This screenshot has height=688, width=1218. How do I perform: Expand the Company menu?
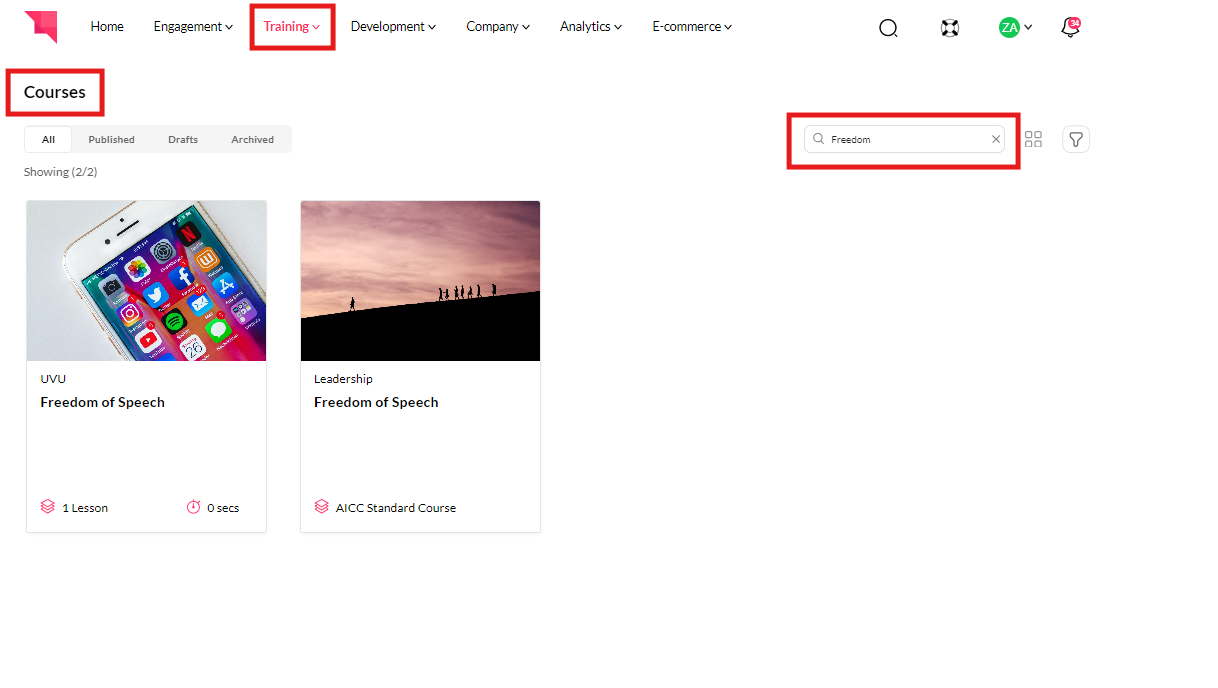[x=498, y=27]
